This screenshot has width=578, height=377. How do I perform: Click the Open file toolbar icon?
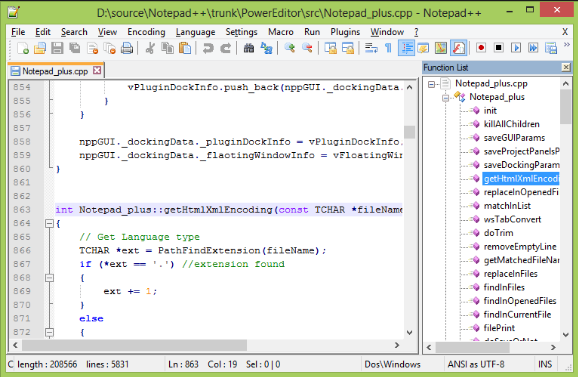point(40,48)
